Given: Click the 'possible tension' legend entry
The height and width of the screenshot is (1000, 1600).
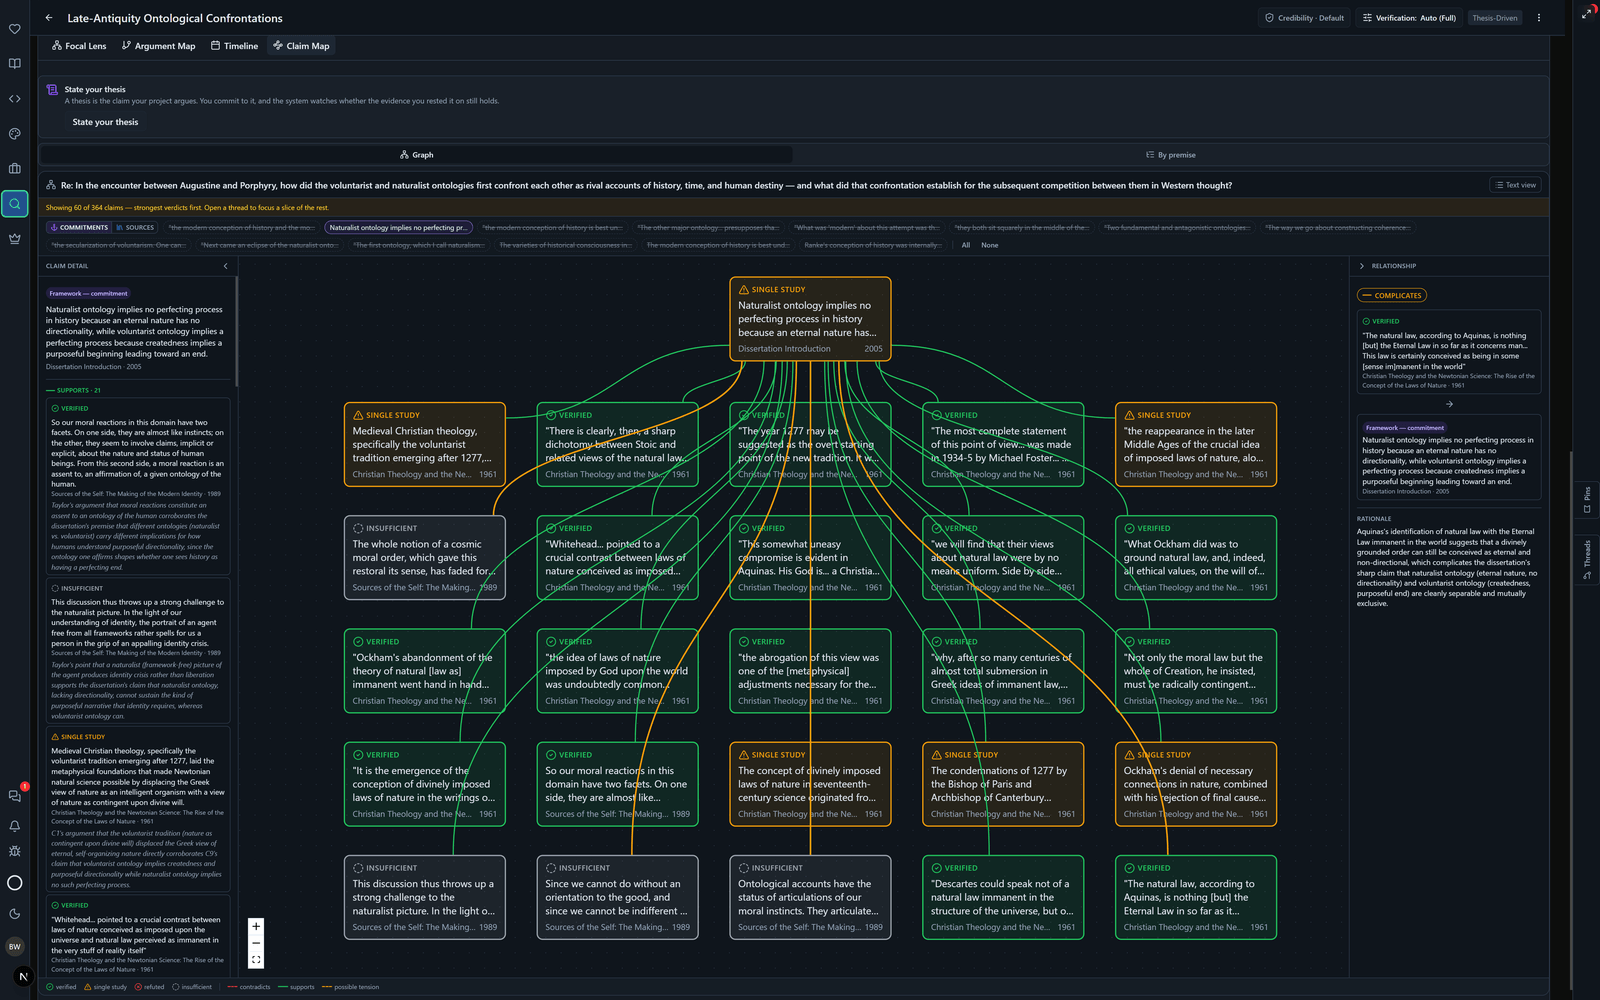Looking at the screenshot, I should 351,987.
